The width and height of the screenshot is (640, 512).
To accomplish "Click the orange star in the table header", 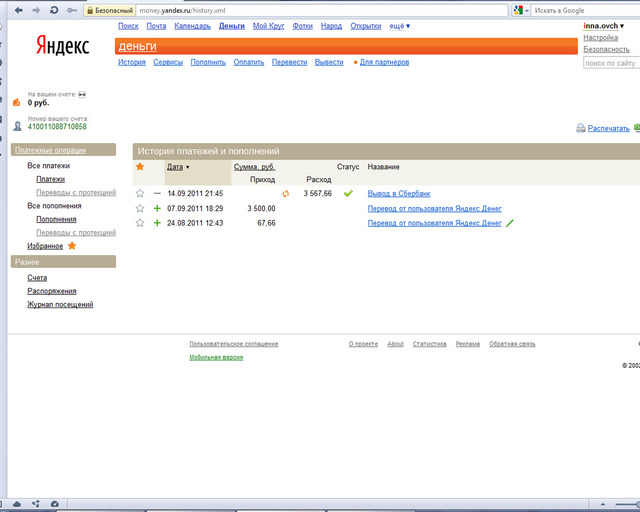I will coord(140,166).
